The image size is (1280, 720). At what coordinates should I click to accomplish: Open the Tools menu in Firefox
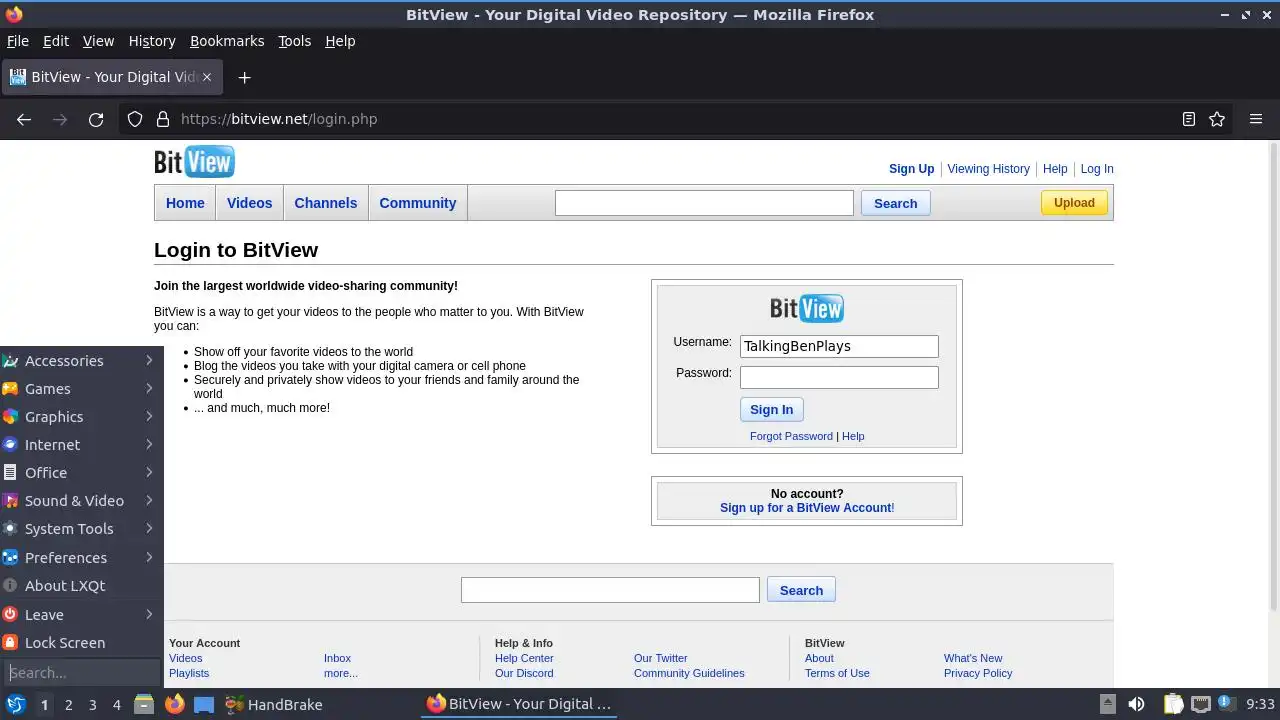(x=294, y=41)
